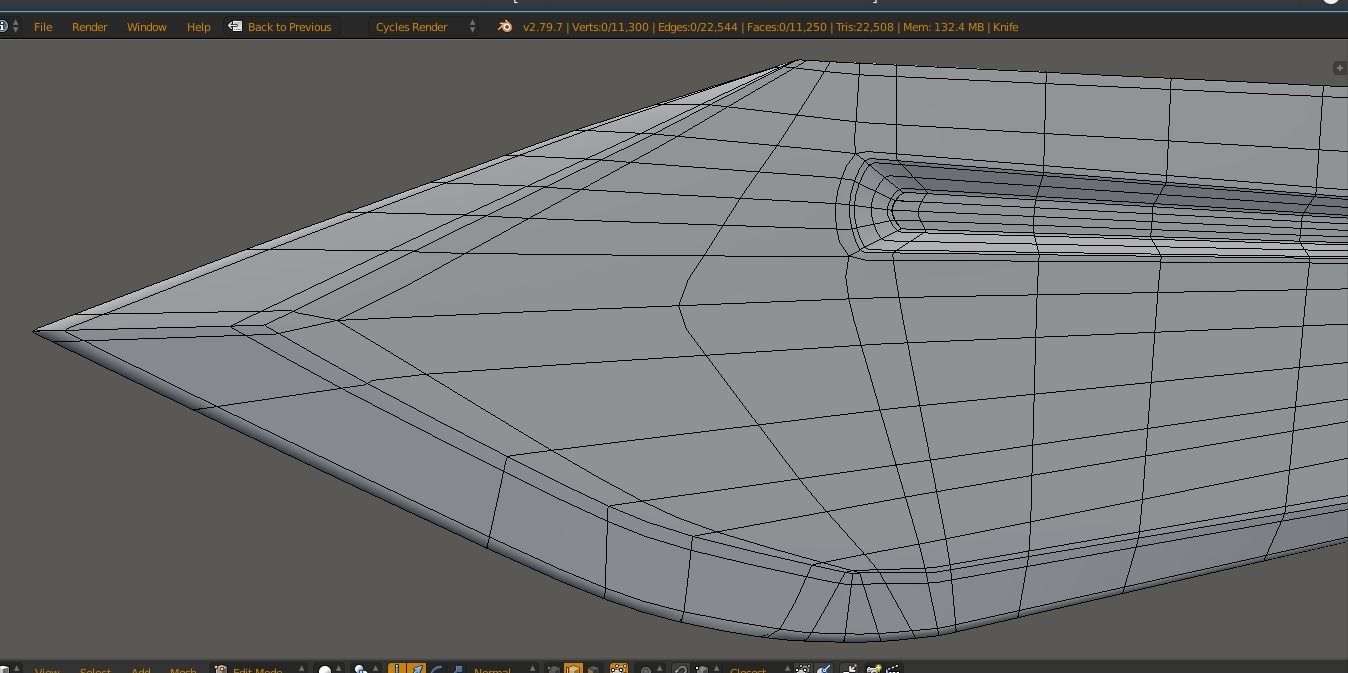This screenshot has height=673, width=1348.
Task: Click the Verts:0/11,300 statistic
Action: [610, 27]
